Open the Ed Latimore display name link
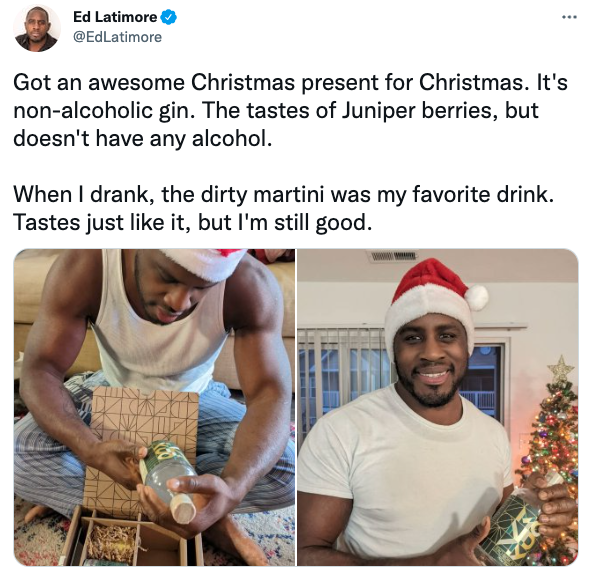590x576 pixels. [115, 17]
